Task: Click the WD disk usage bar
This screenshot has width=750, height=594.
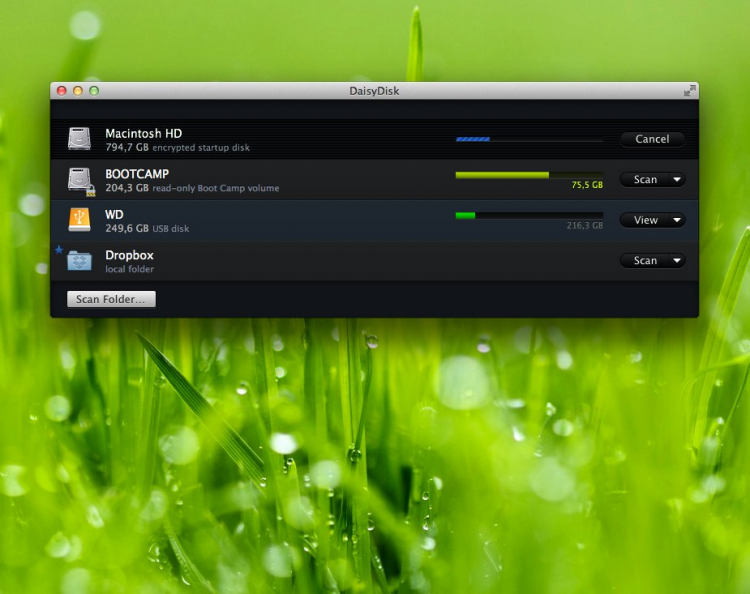Action: coord(529,216)
